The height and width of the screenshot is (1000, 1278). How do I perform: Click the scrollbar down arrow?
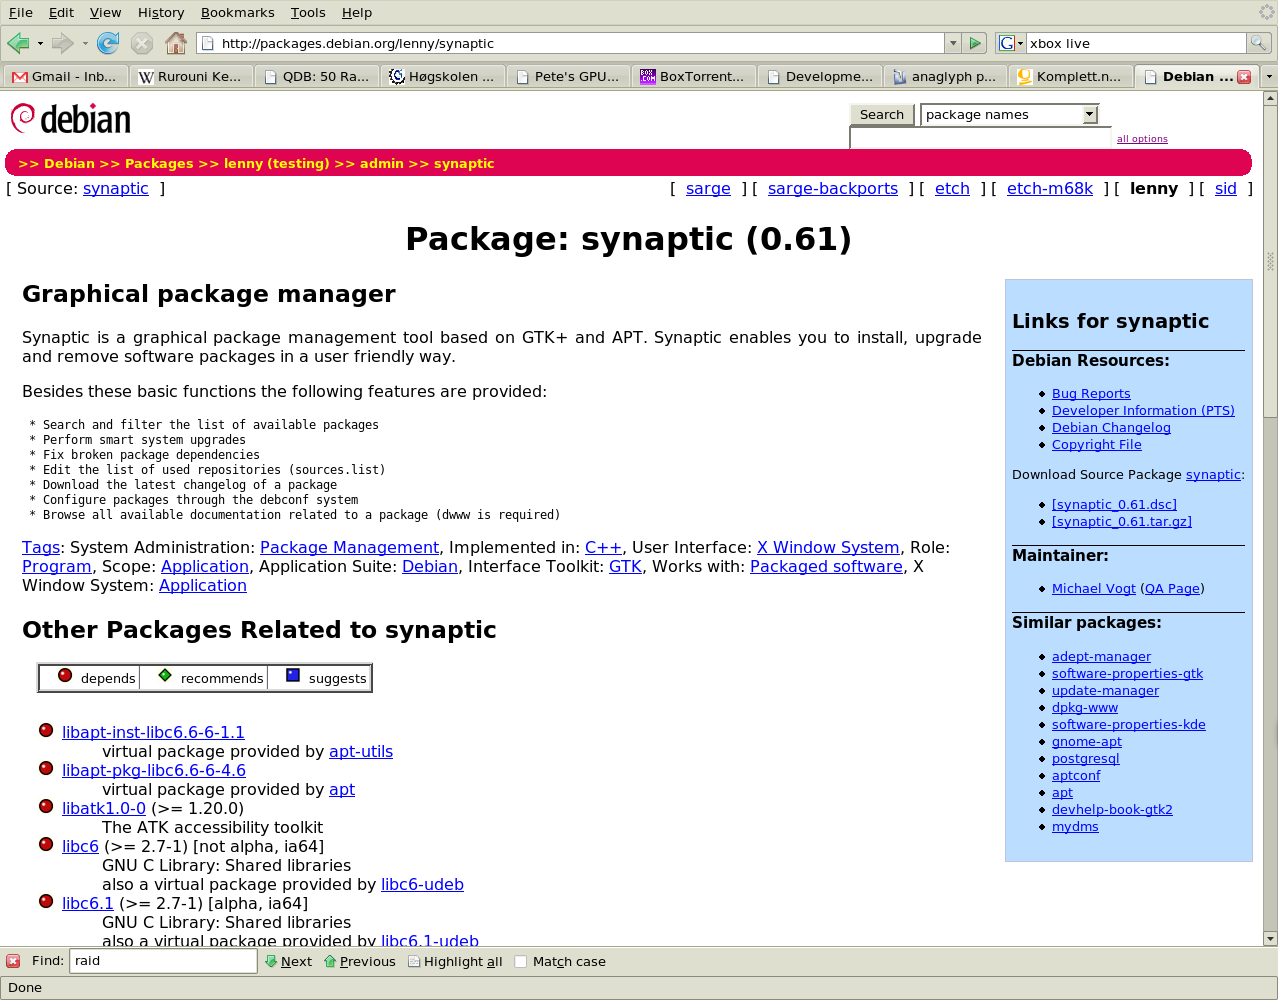[x=1270, y=939]
